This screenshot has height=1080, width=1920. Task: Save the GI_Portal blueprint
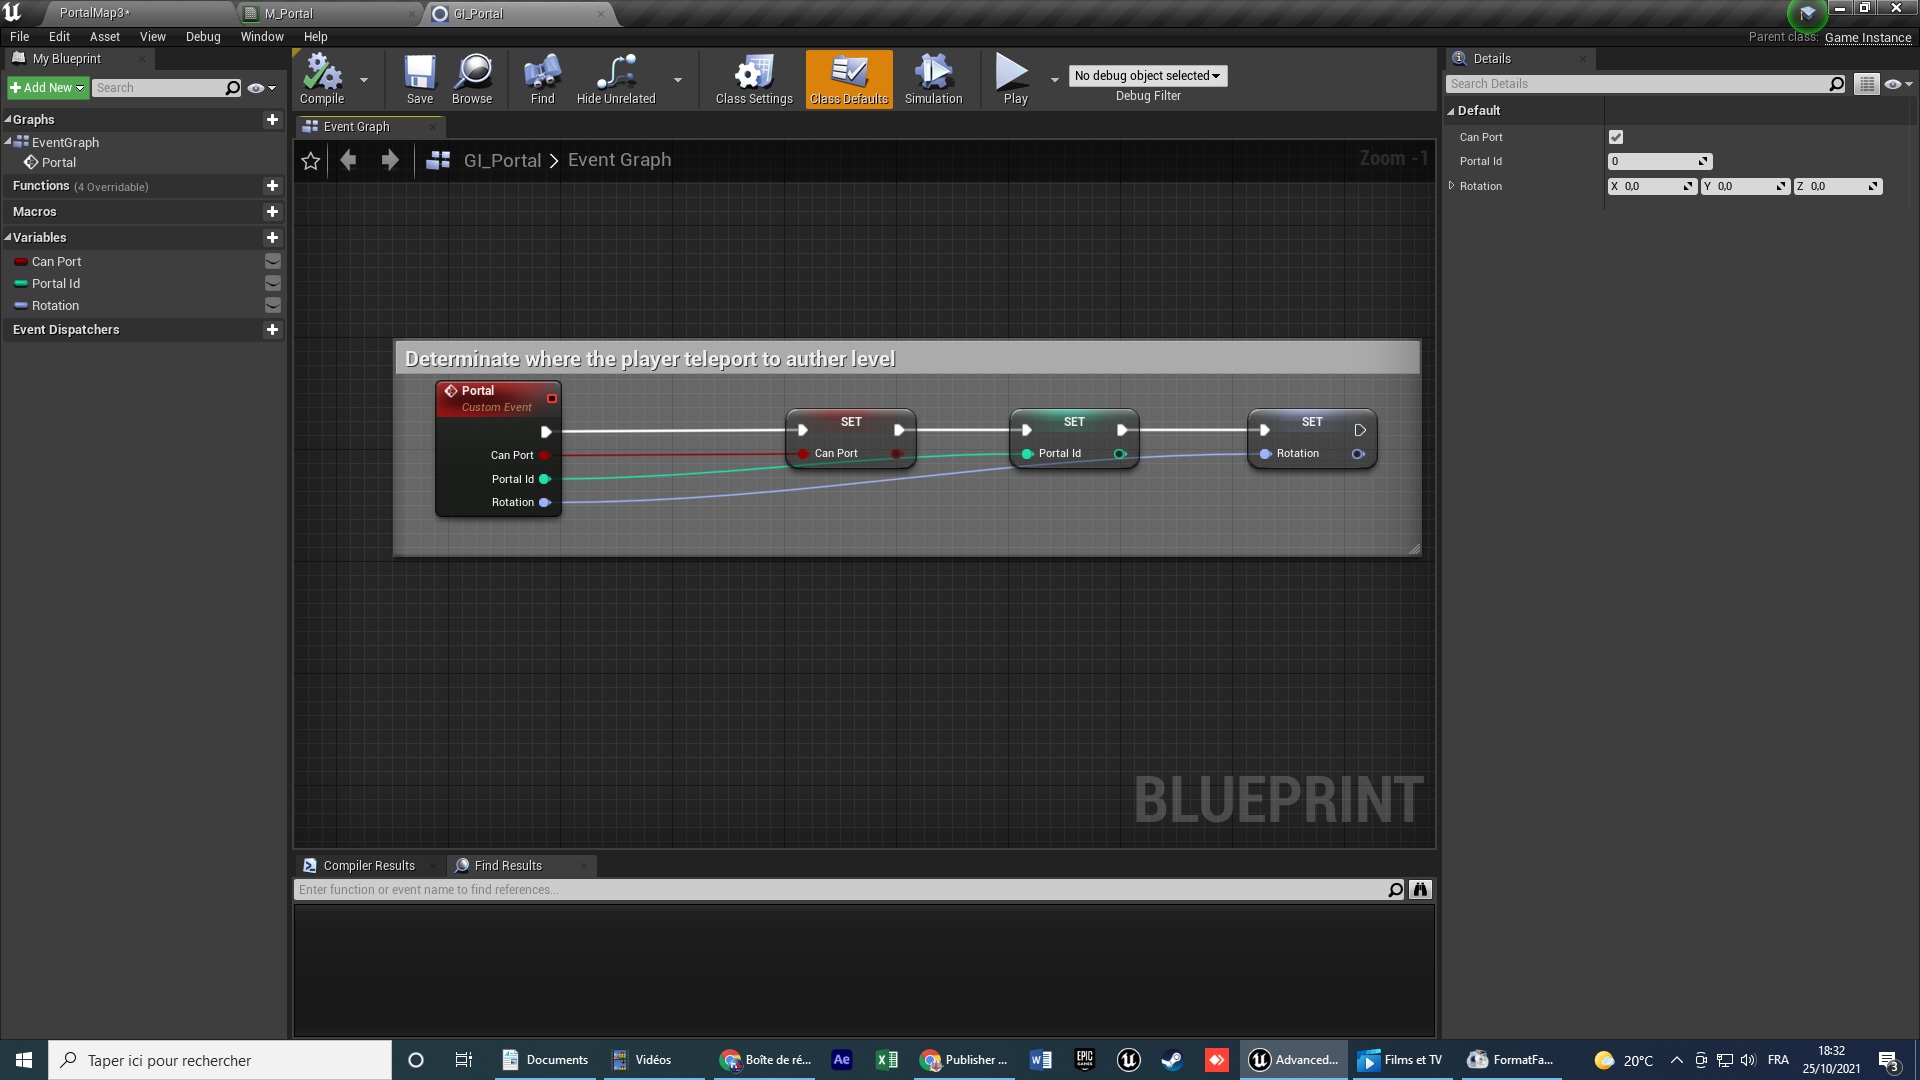point(419,79)
